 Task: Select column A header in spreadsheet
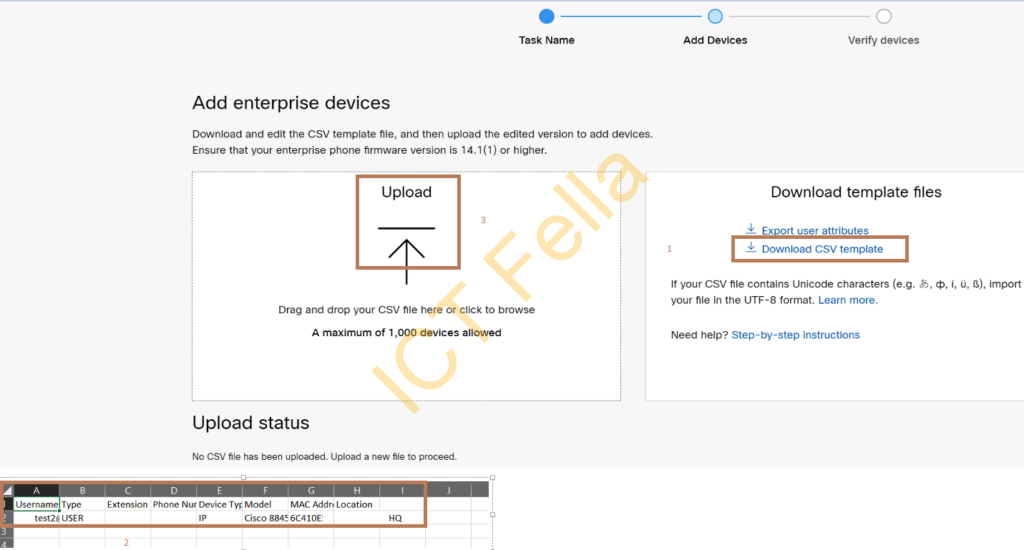(x=37, y=490)
